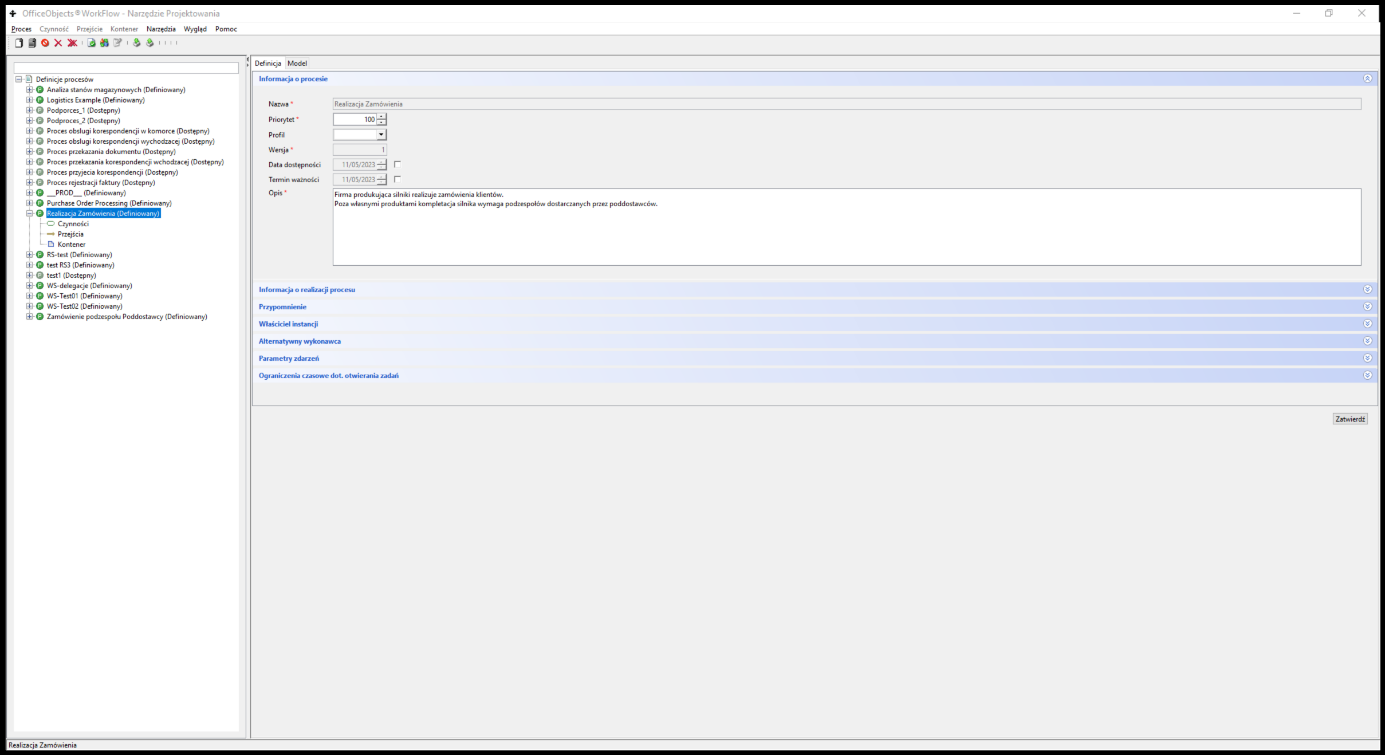
Task: Click the document-with-checkmark toolbar icon
Action: [91, 43]
